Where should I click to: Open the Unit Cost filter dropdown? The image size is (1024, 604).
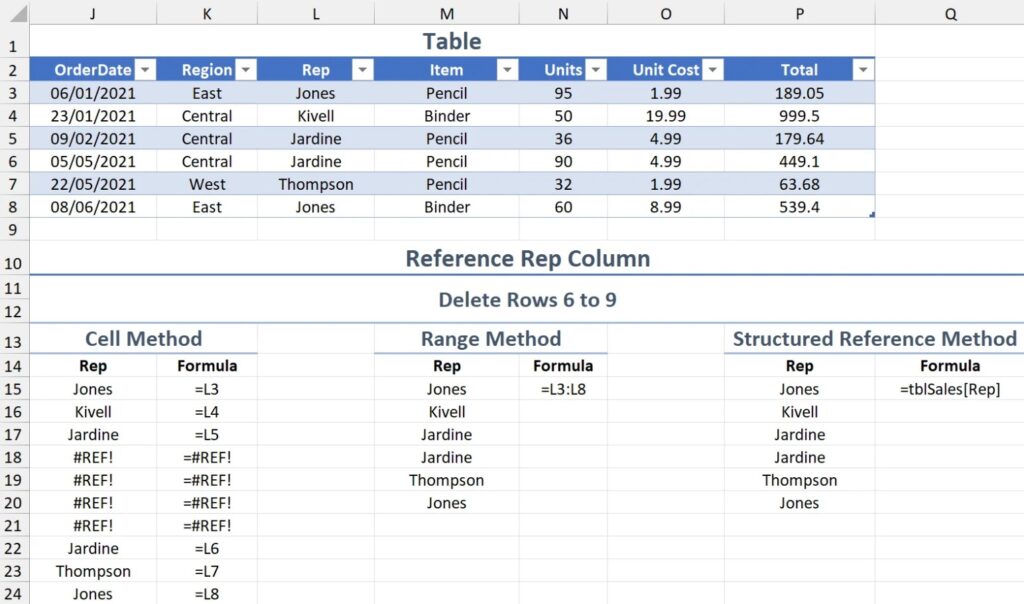tap(713, 69)
